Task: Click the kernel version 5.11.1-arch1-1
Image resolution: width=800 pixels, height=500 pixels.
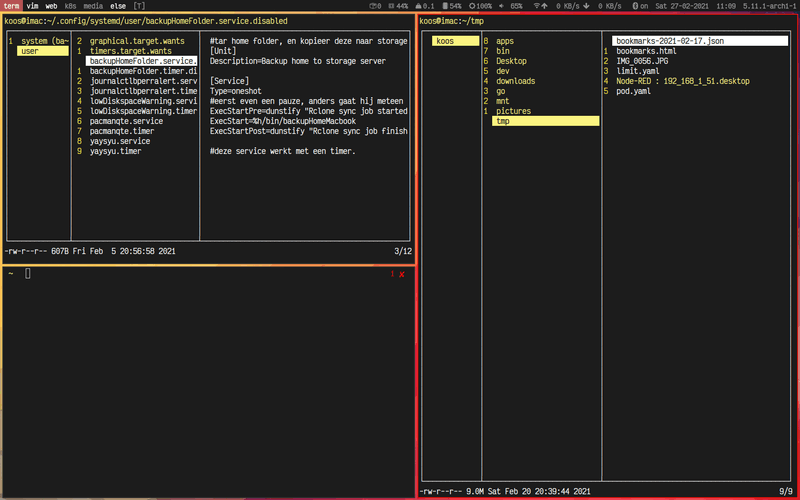Action: point(770,6)
